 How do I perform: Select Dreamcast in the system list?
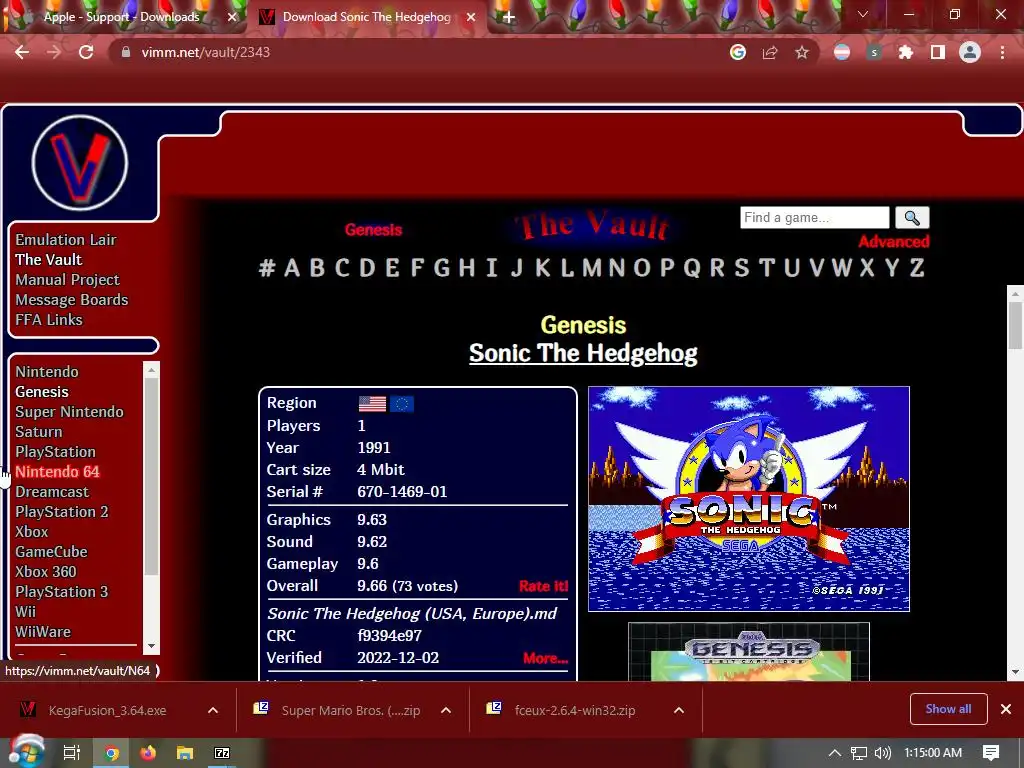tap(52, 492)
